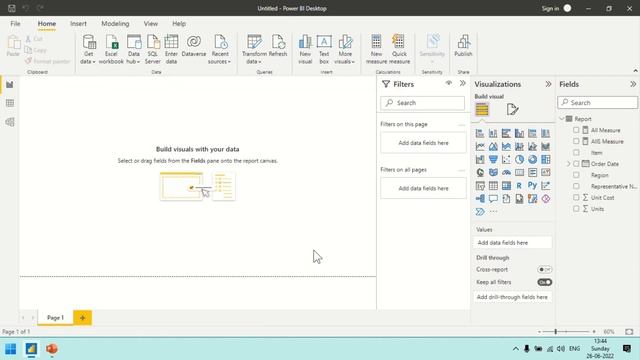640x360 pixels.
Task: Tick the Item field checkbox
Action: (x=576, y=152)
